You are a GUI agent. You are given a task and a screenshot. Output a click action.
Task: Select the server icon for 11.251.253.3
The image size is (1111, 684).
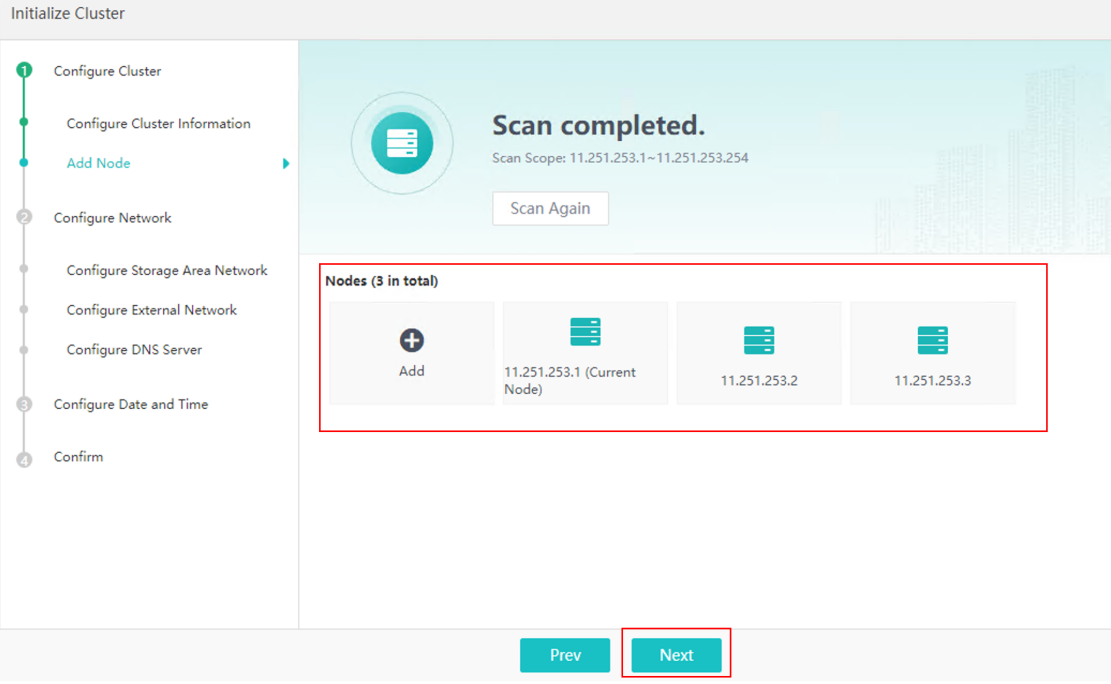pyautogui.click(x=932, y=340)
